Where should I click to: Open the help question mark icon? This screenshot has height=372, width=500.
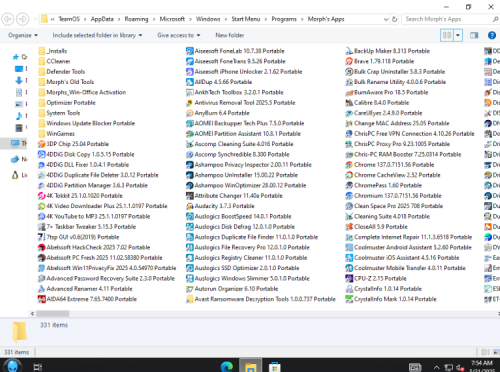[x=492, y=35]
